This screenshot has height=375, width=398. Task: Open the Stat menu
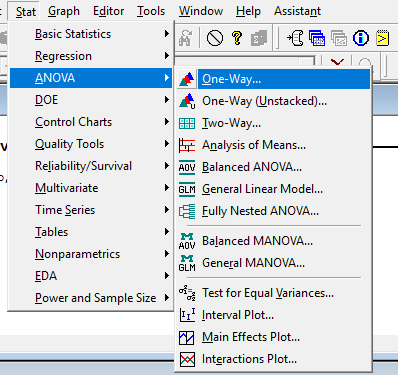tap(25, 11)
